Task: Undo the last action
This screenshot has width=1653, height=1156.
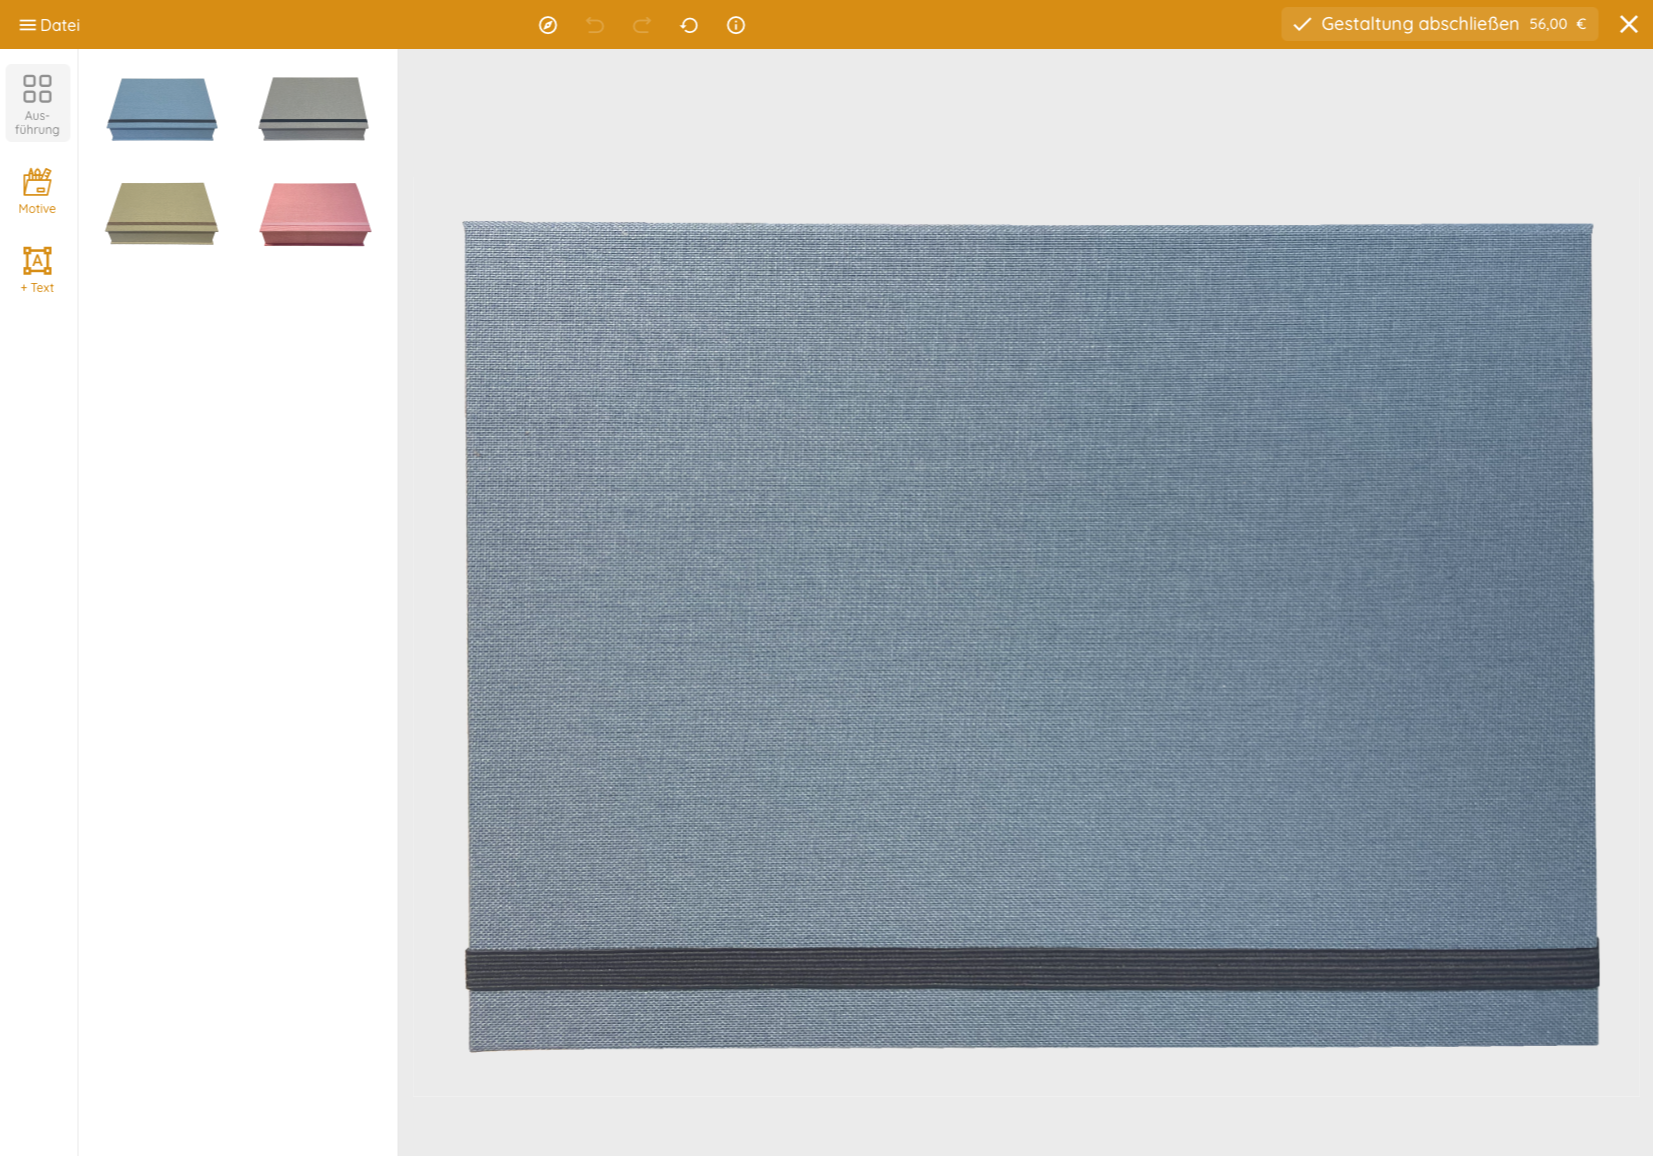Action: [595, 25]
